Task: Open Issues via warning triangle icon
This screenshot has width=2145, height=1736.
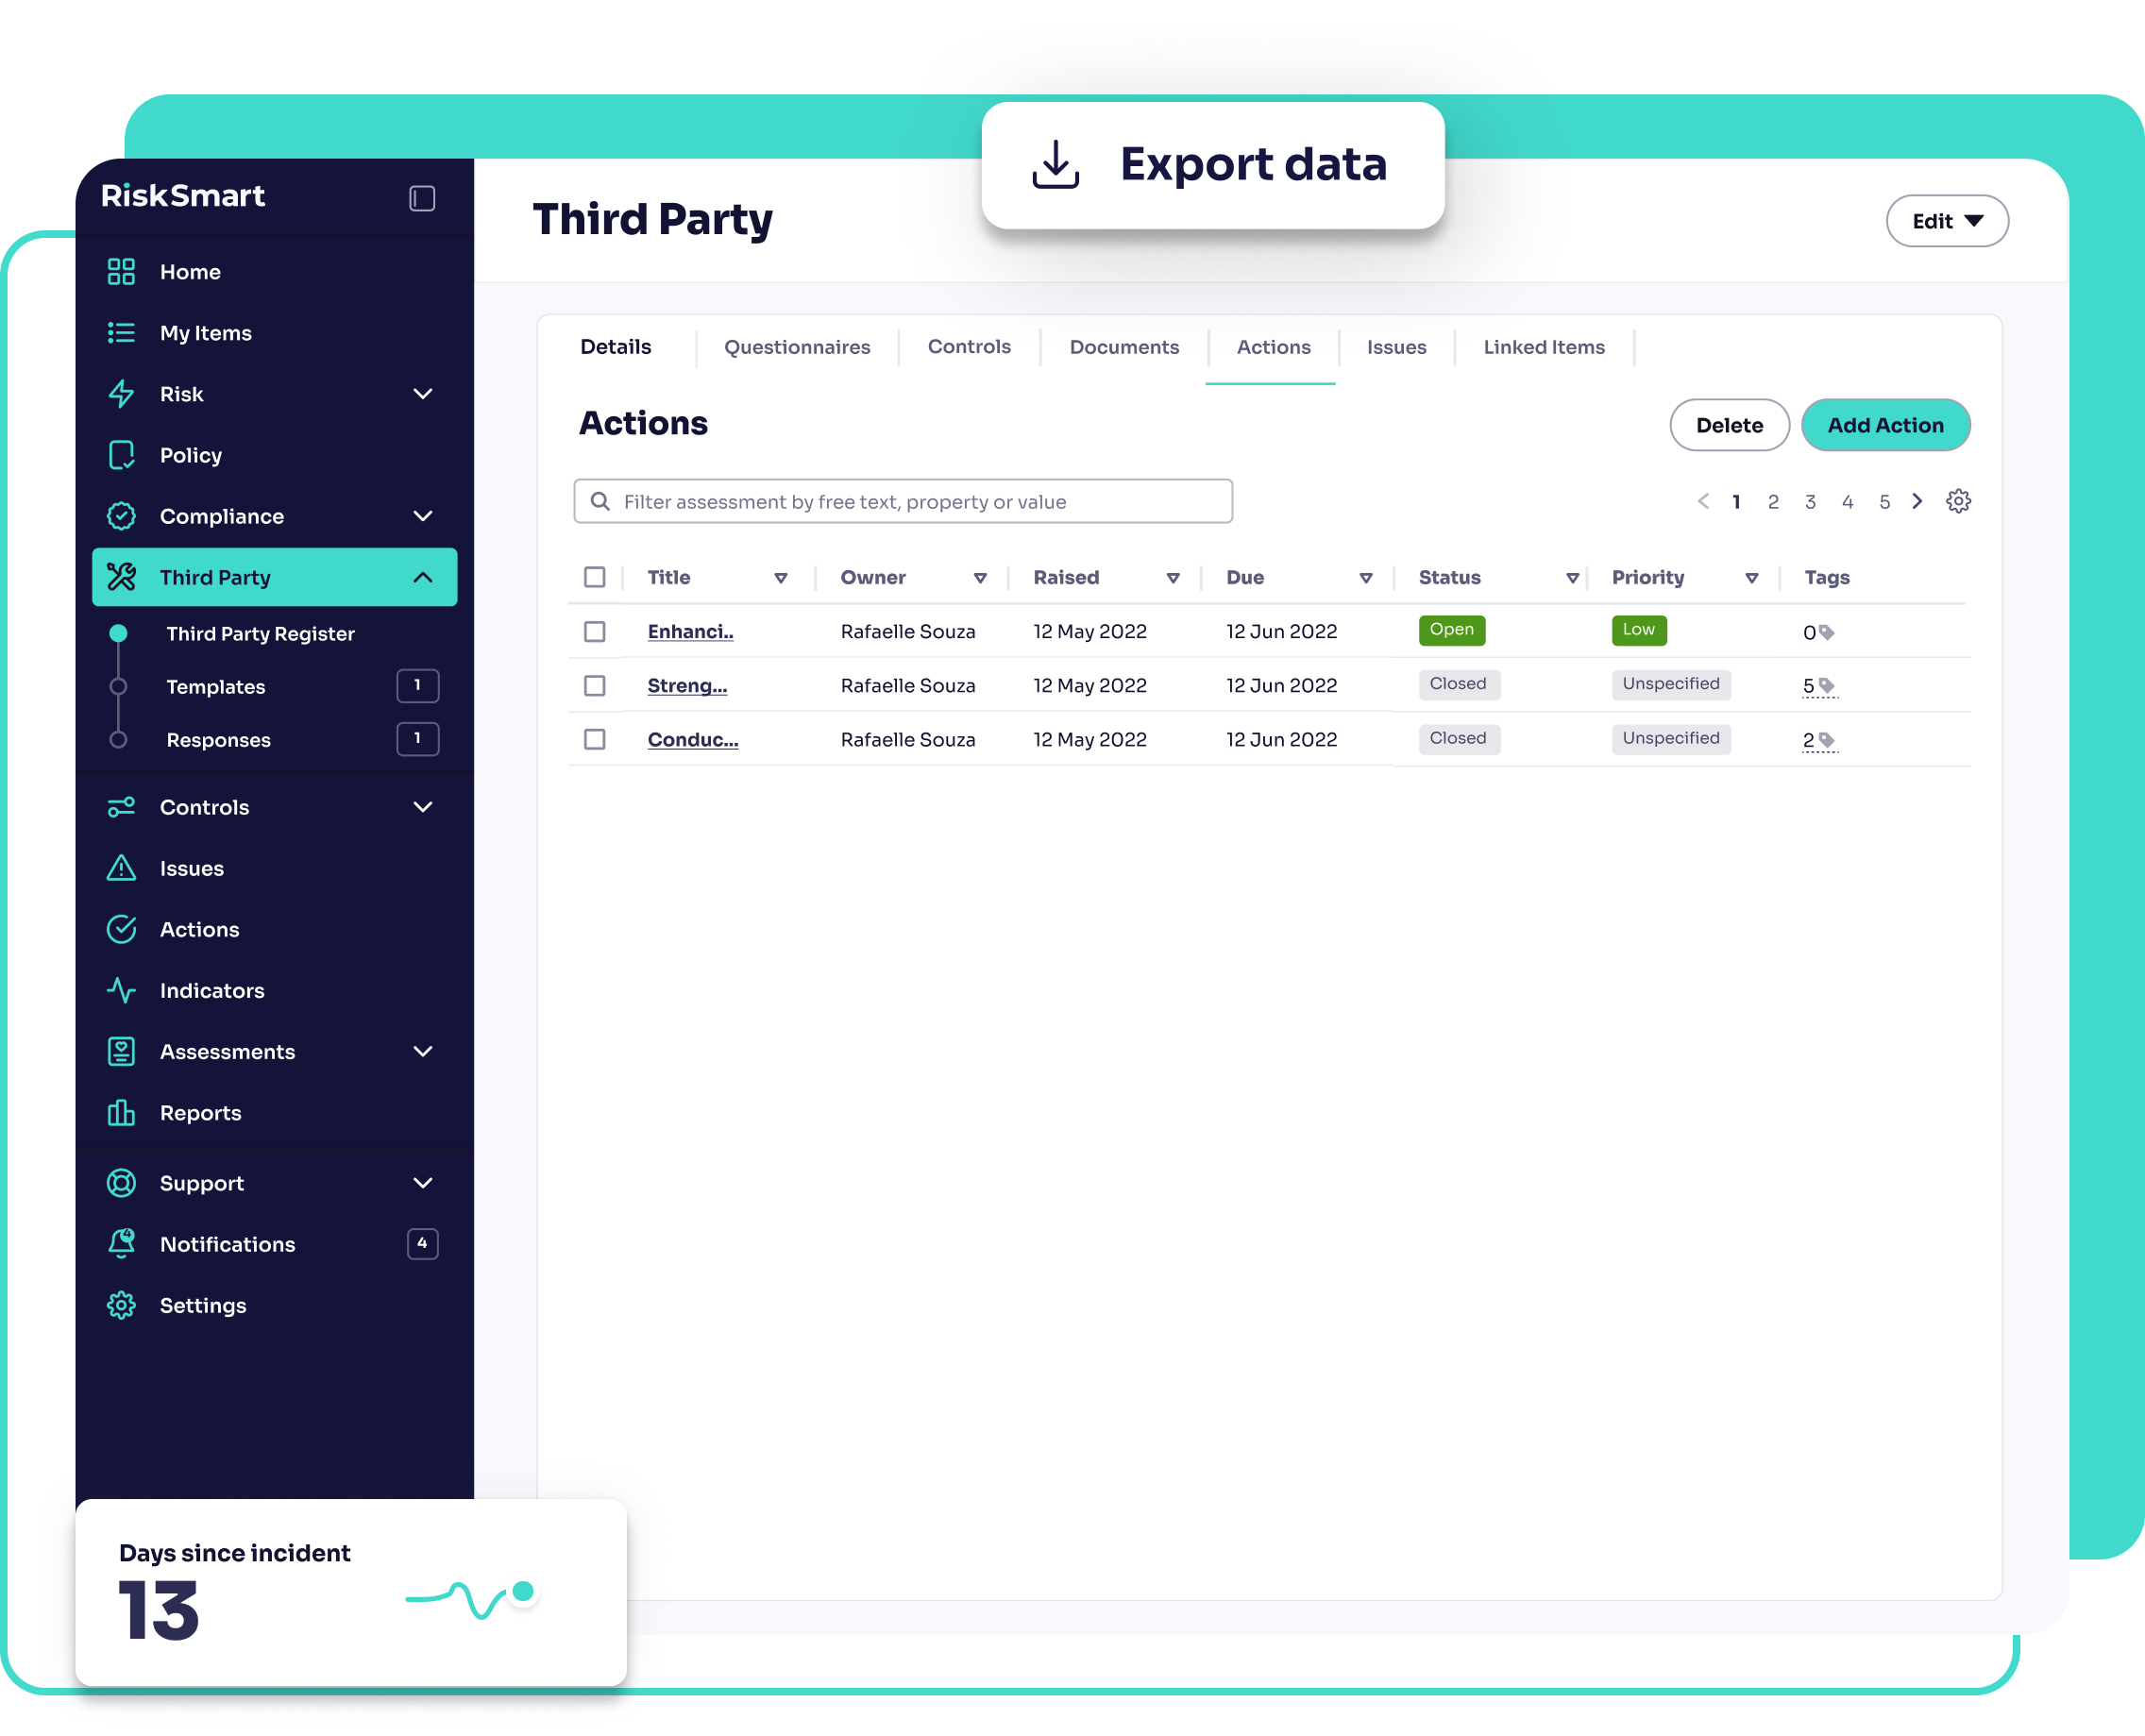Action: coord(121,868)
